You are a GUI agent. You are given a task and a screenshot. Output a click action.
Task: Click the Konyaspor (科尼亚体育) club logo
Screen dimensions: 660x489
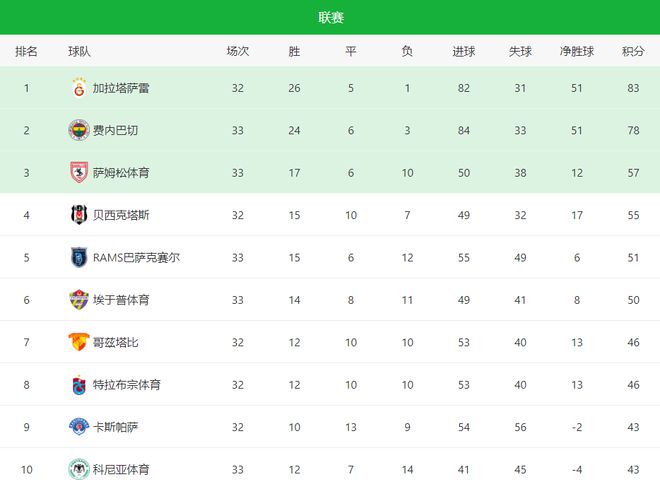pyautogui.click(x=78, y=469)
